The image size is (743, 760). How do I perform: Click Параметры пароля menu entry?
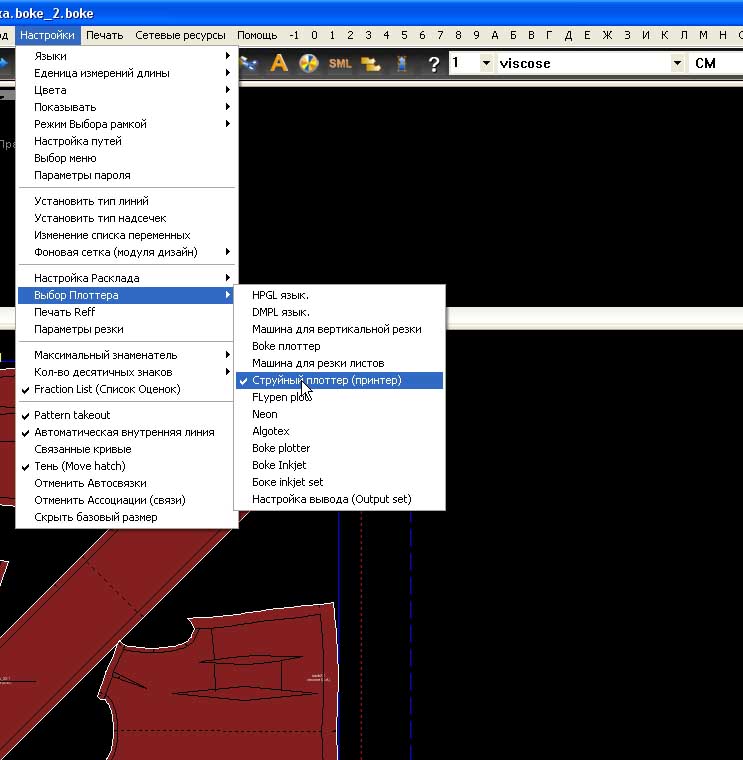pos(82,175)
